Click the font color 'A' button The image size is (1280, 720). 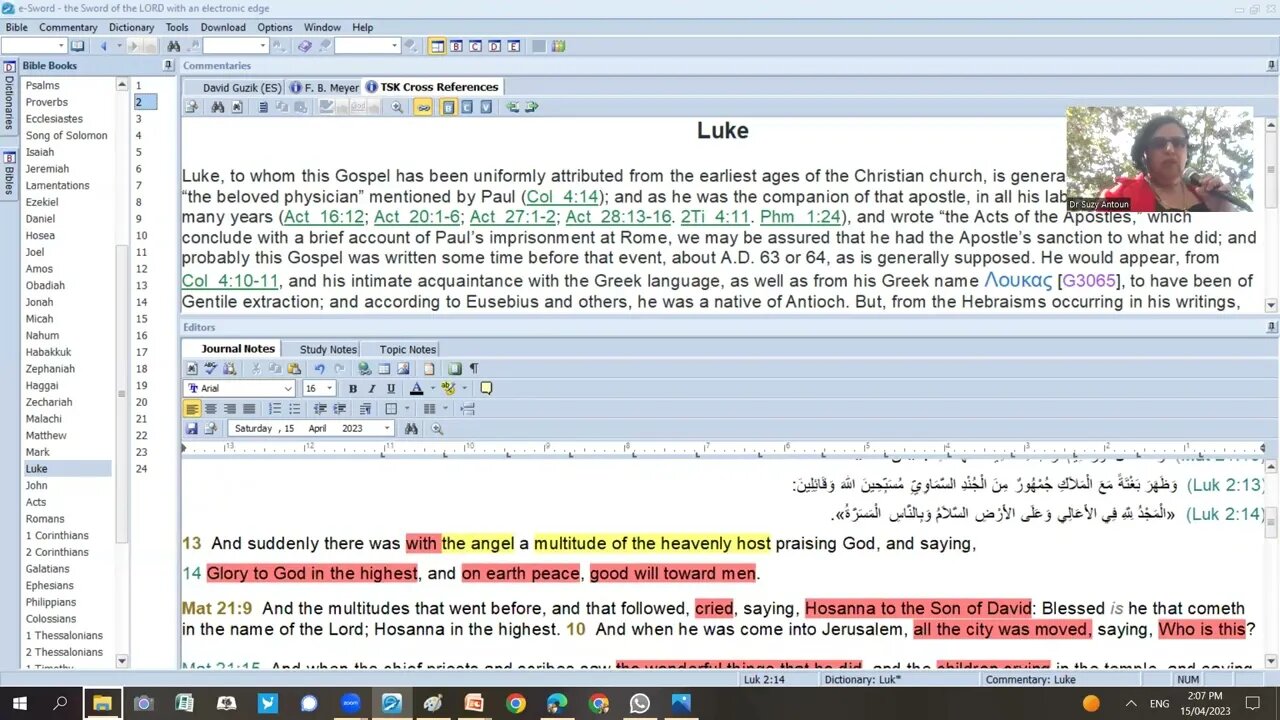point(416,388)
